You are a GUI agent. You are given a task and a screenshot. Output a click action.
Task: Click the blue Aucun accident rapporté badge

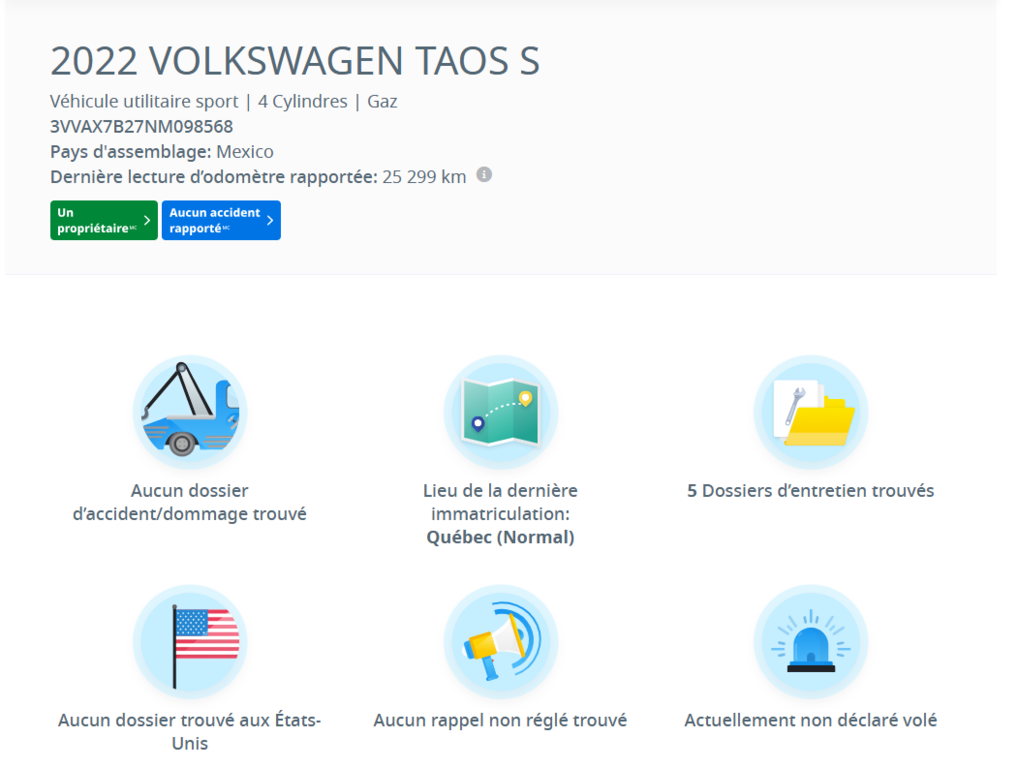221,220
